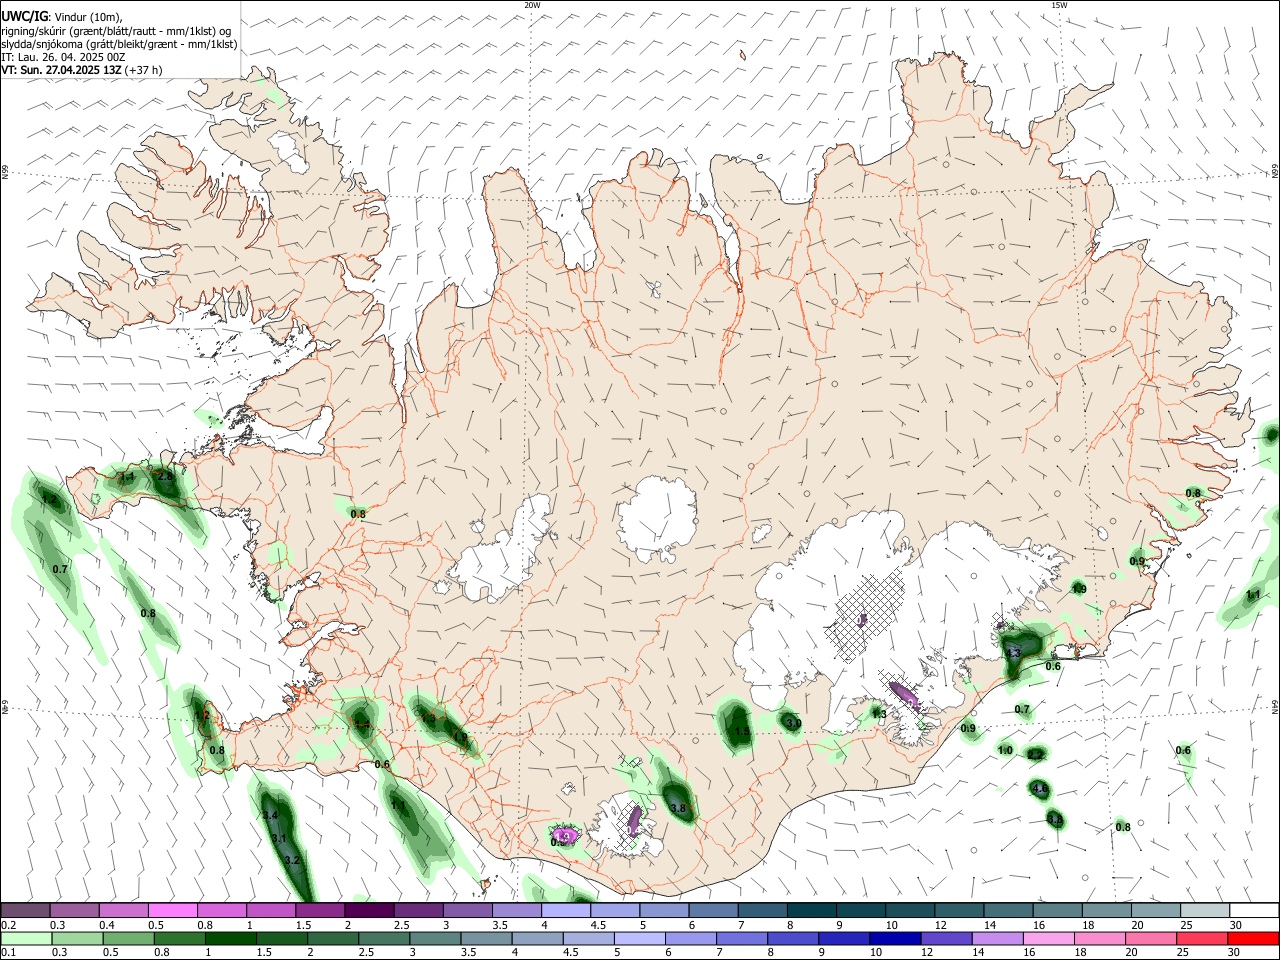Select the 10–12 navy blue swatch, lower row
Screen dimensions: 1280x960
895,938
